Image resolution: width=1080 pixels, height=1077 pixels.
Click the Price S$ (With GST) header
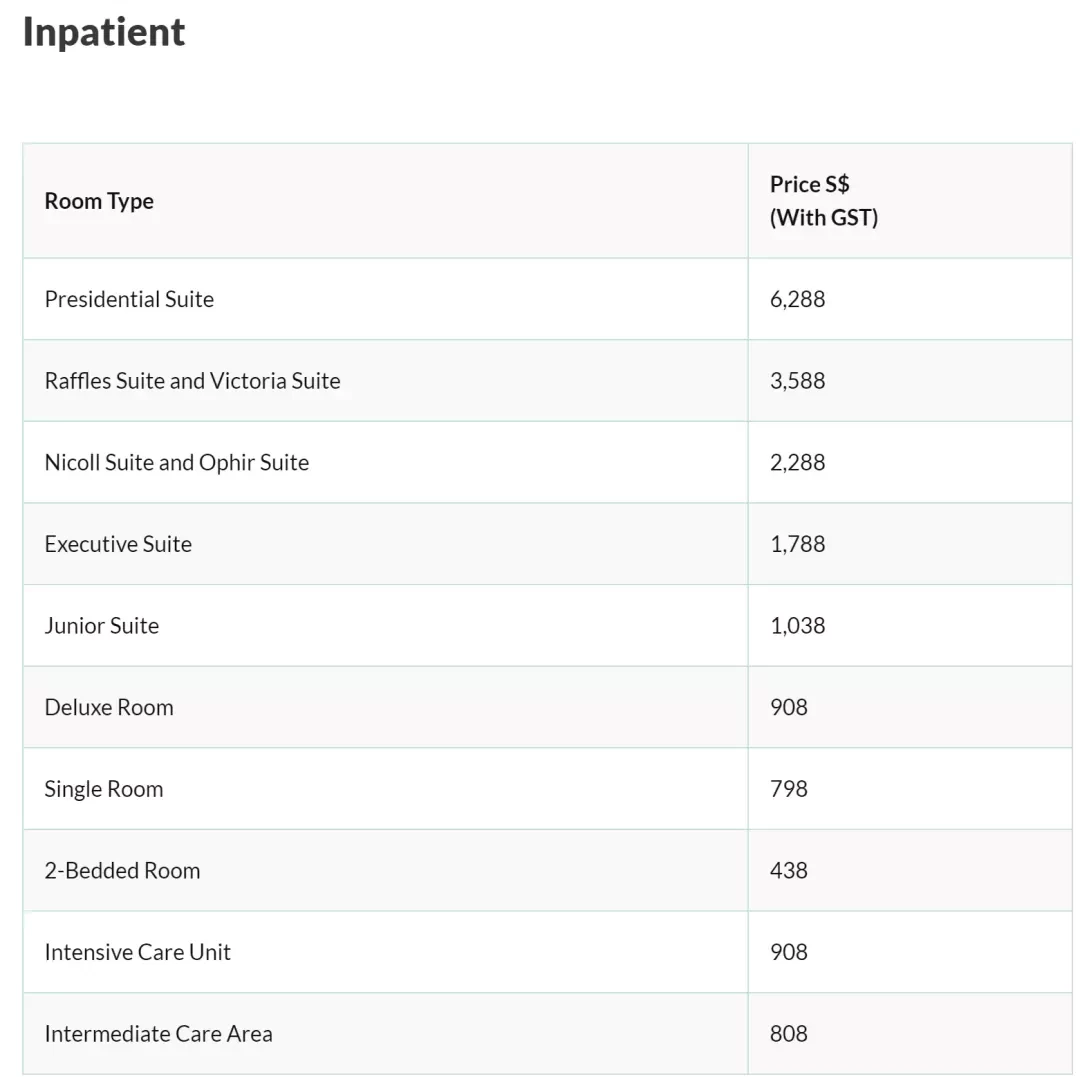(824, 201)
